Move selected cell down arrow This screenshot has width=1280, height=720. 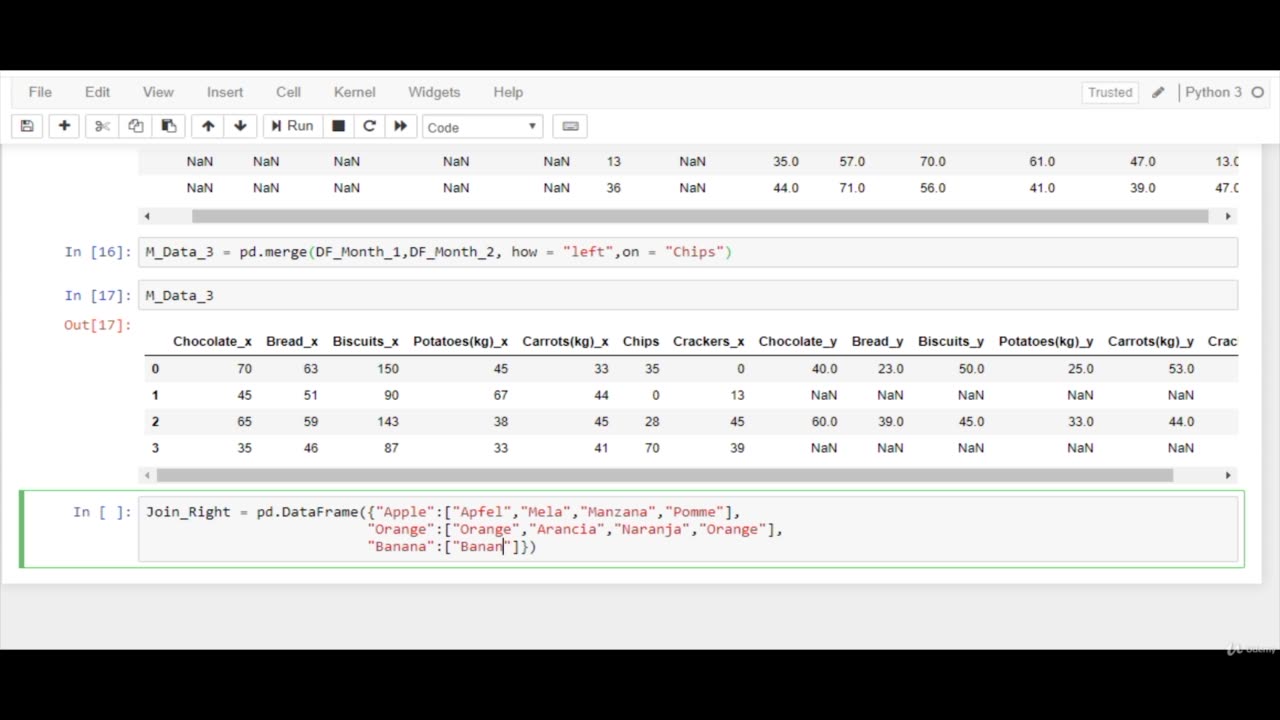coord(240,126)
